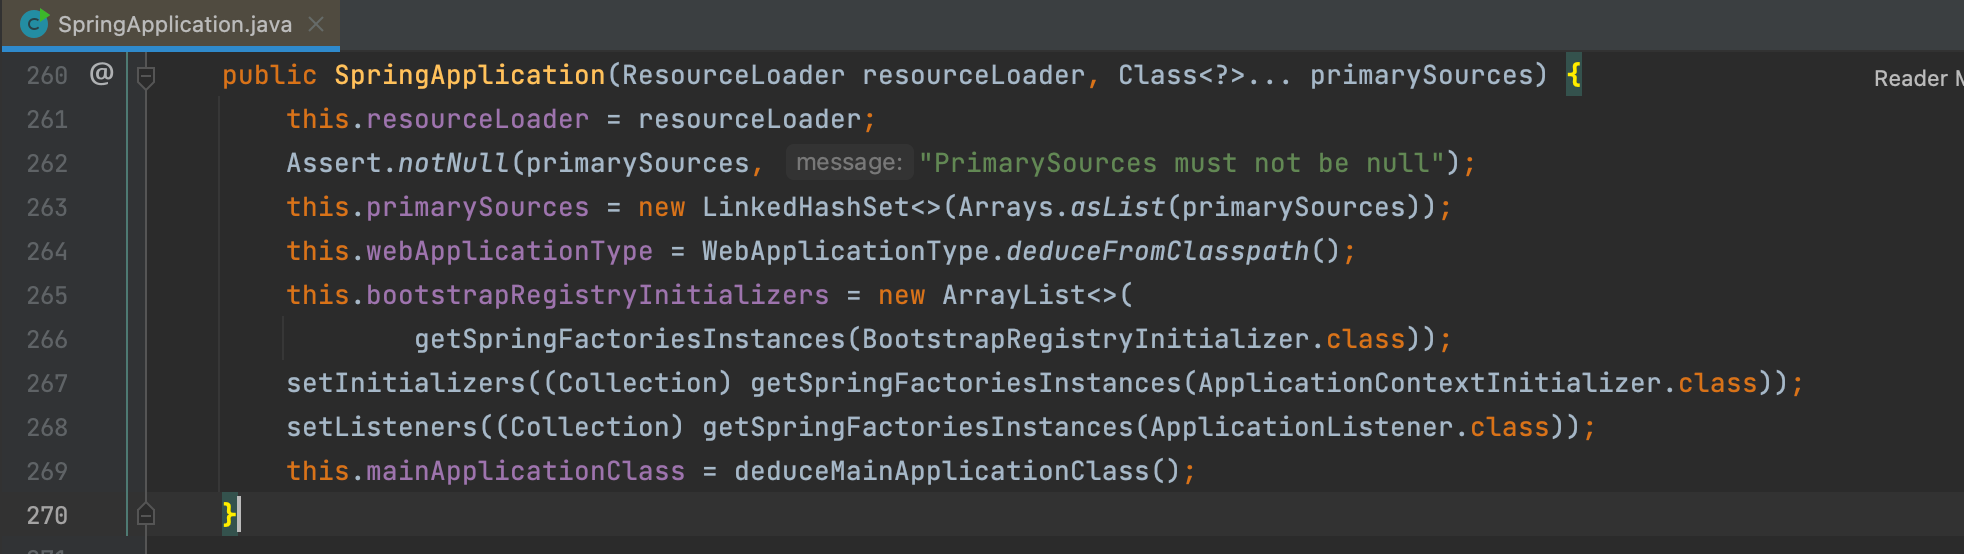Viewport: 1964px width, 554px height.
Task: Click the setListeners method call on line 268
Action: click(382, 427)
